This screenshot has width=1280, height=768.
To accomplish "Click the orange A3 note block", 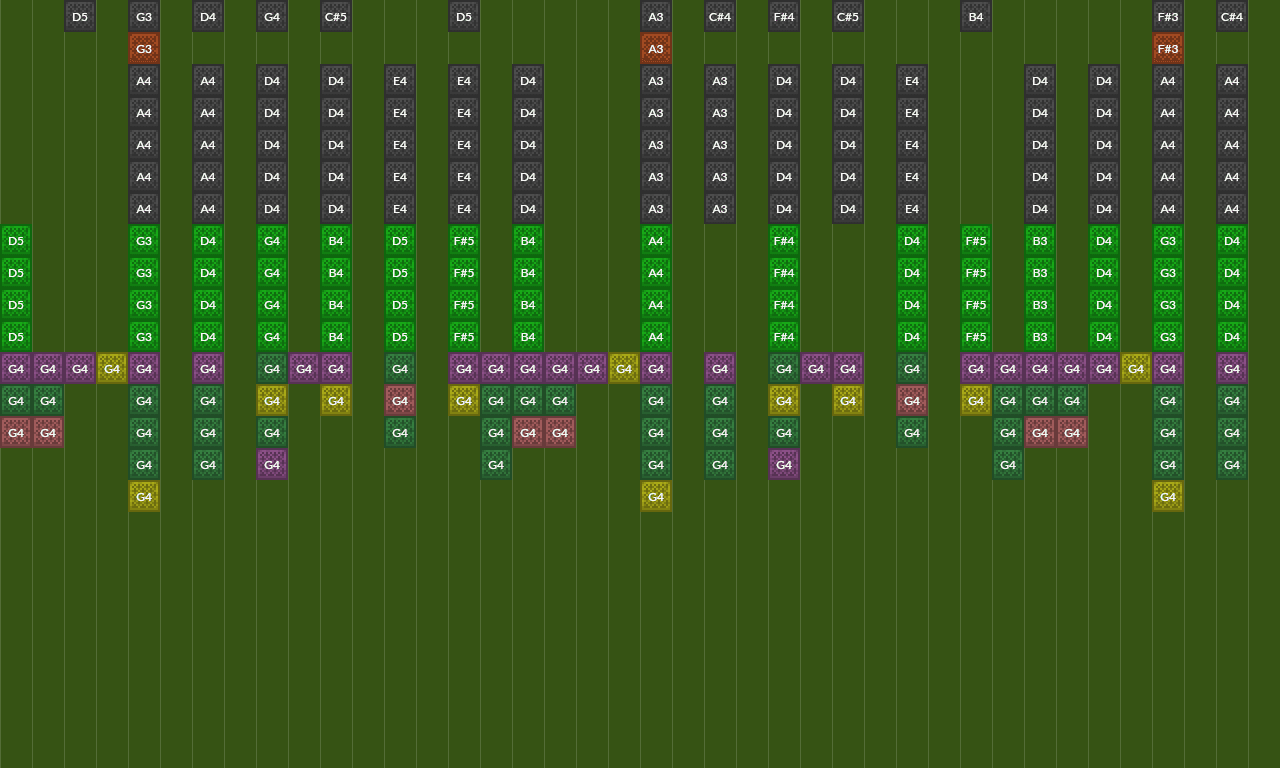I will pyautogui.click(x=656, y=48).
